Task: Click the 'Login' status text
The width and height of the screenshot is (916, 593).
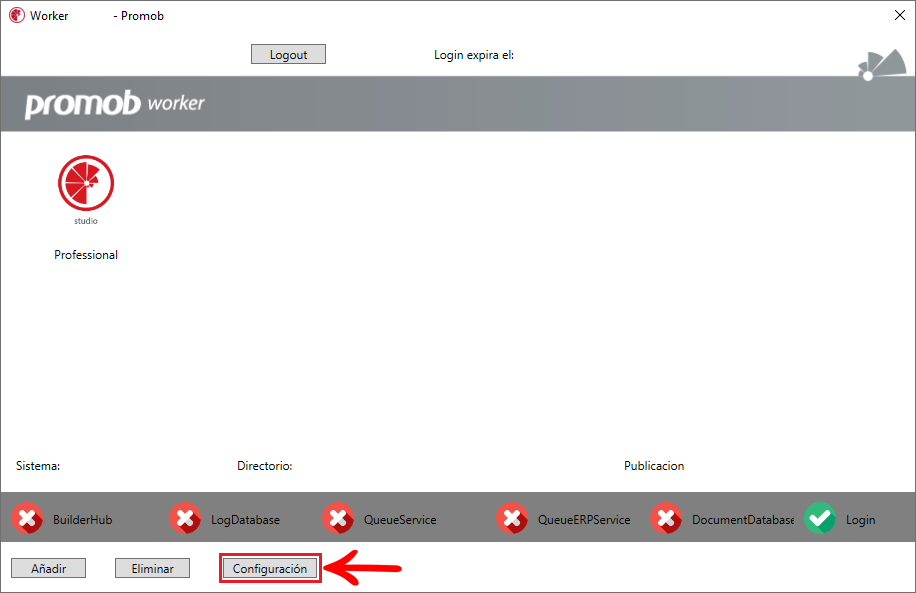Action: click(x=861, y=520)
